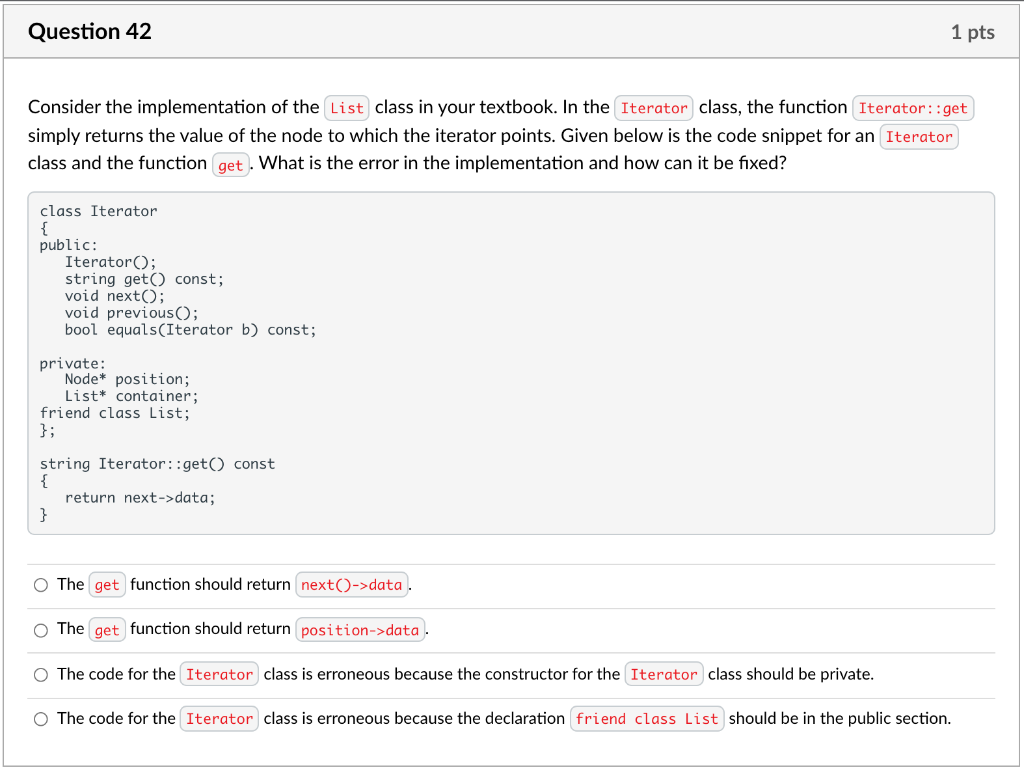Select the option about friend class List declaration
The width and height of the screenshot is (1024, 772).
[41, 718]
